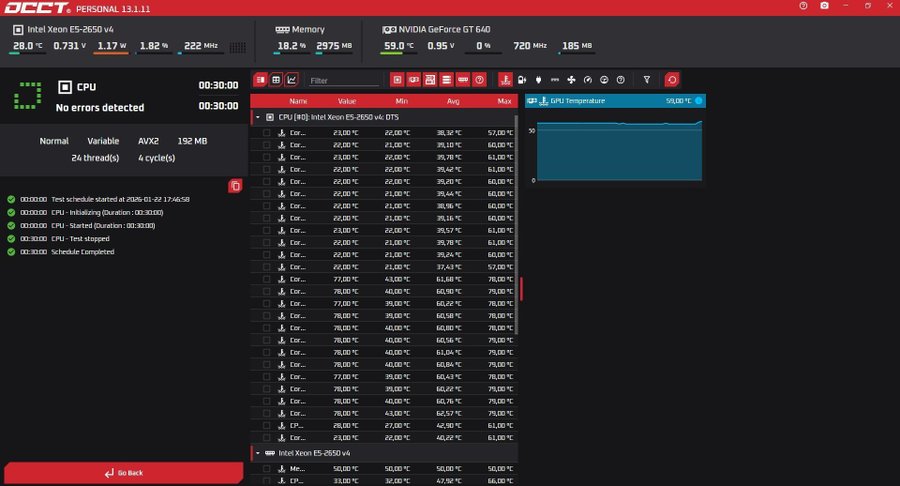Viewport: 900px width, 486px height.
Task: Copy test log with clipboard icon
Action: [235, 186]
